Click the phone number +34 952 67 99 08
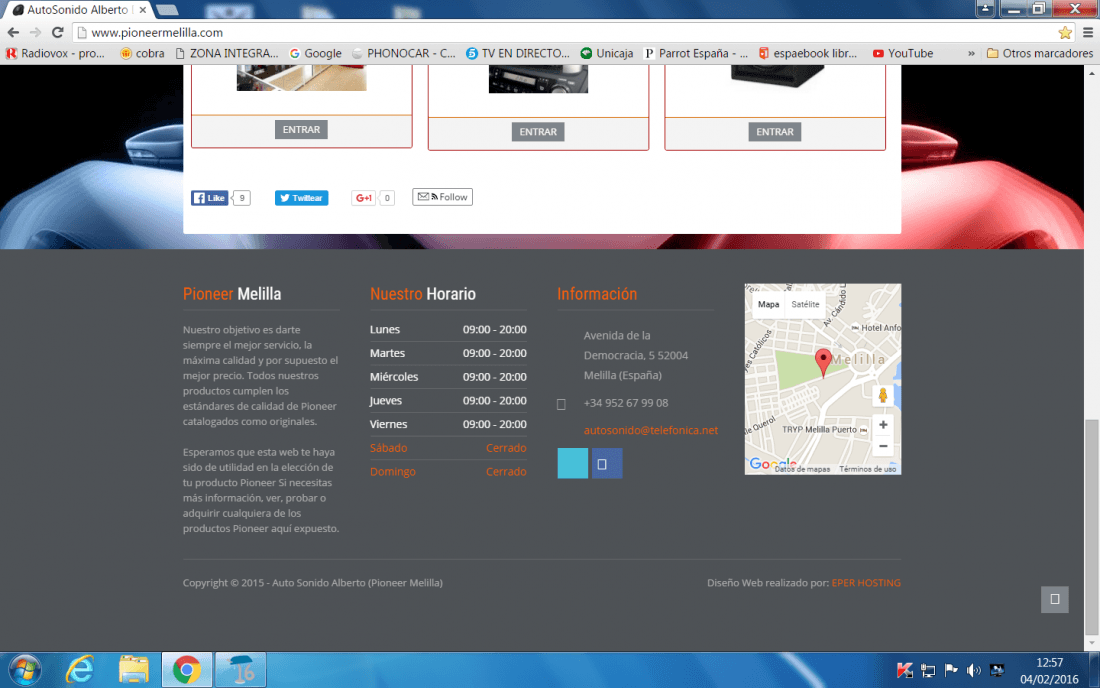1100x688 pixels. 626,403
